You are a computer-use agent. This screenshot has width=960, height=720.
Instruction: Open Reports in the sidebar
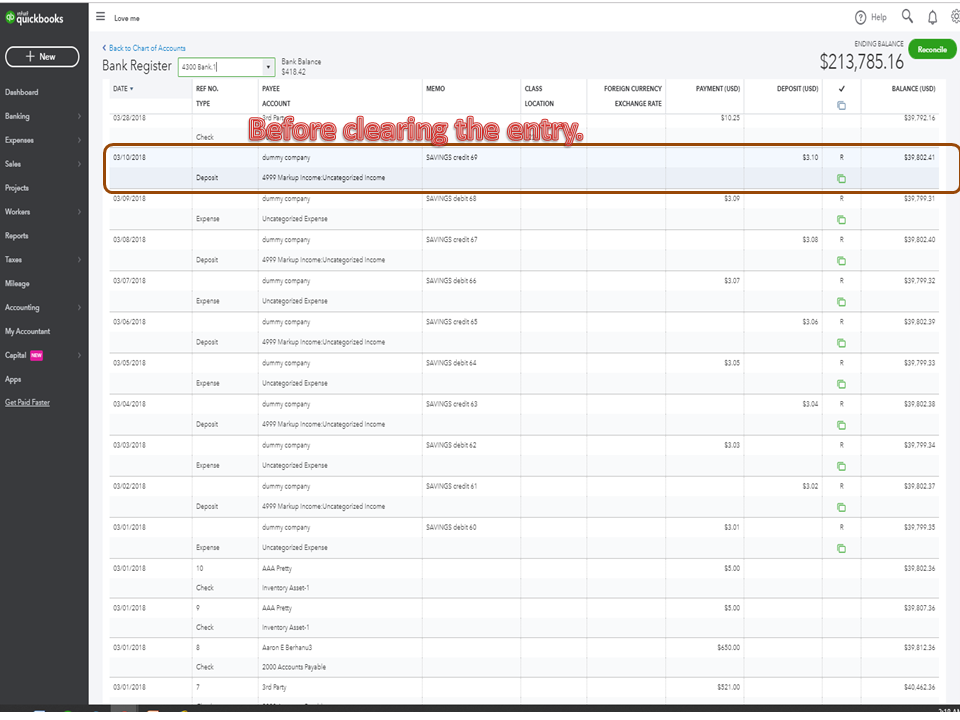[17, 235]
